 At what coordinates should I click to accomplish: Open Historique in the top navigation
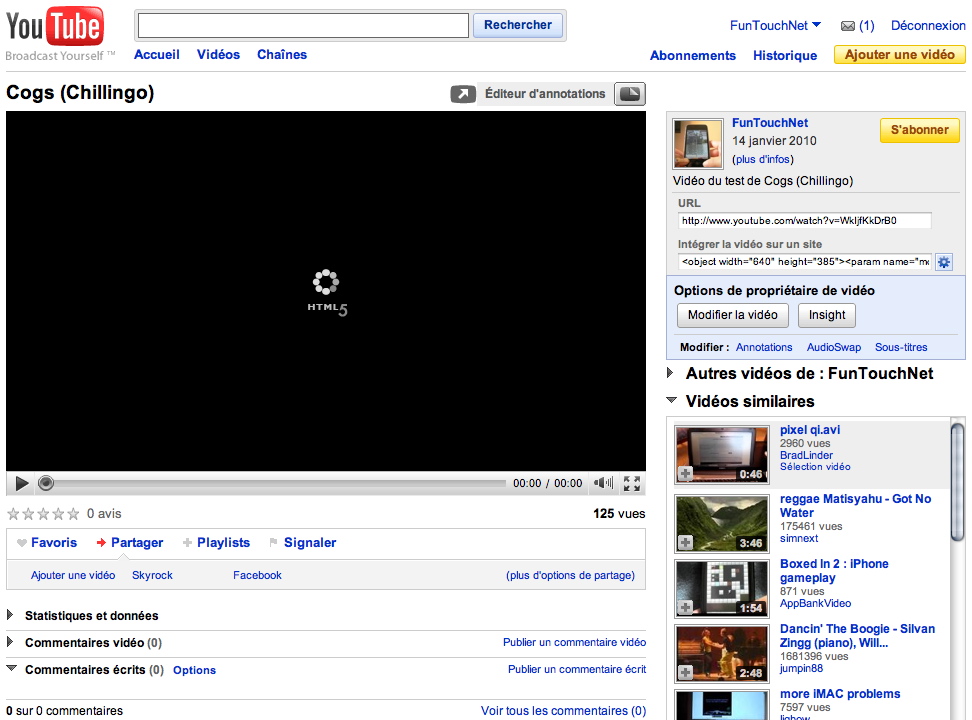point(785,56)
